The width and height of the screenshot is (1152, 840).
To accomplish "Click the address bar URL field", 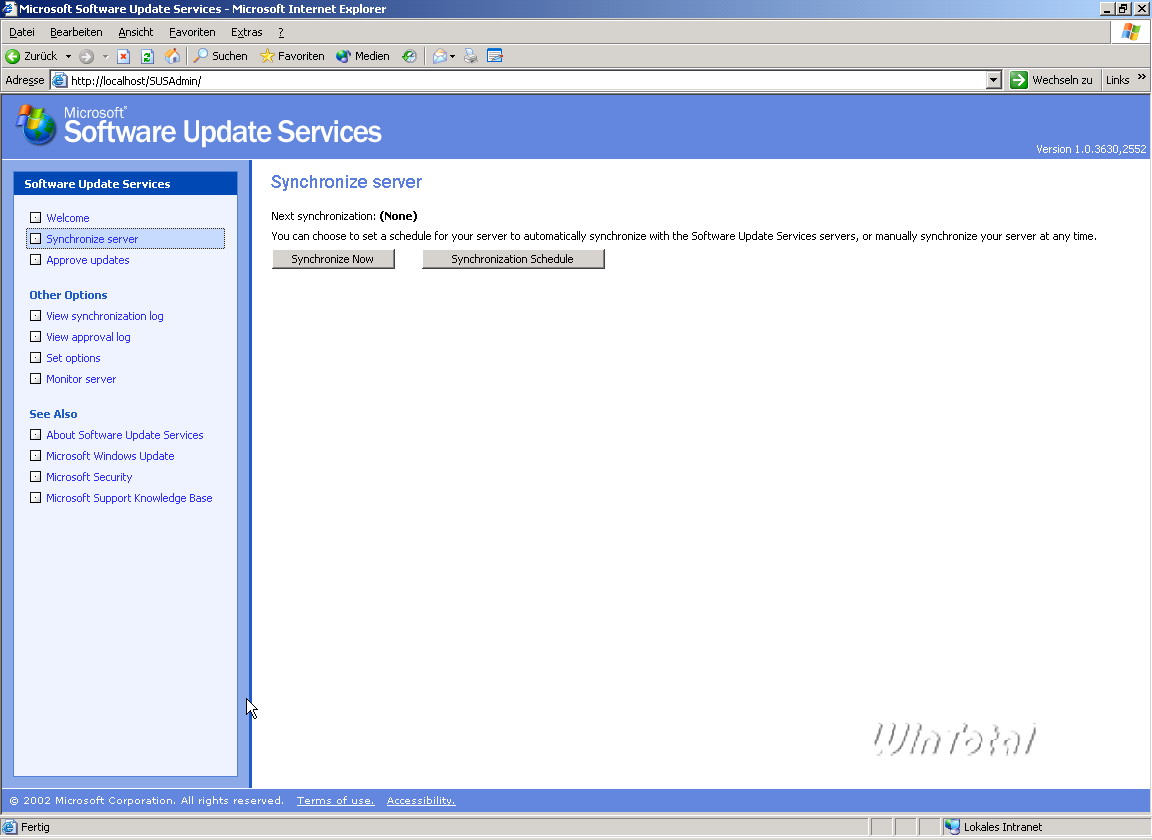I will (518, 80).
